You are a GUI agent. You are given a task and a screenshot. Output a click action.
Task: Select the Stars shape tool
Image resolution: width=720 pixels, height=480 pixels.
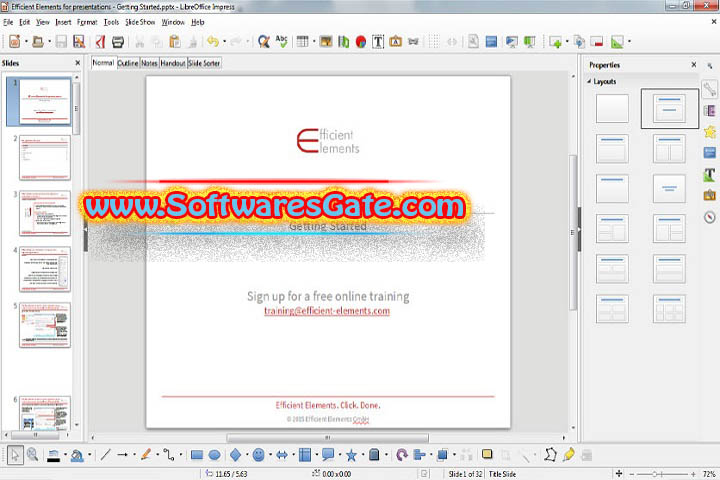[x=351, y=455]
